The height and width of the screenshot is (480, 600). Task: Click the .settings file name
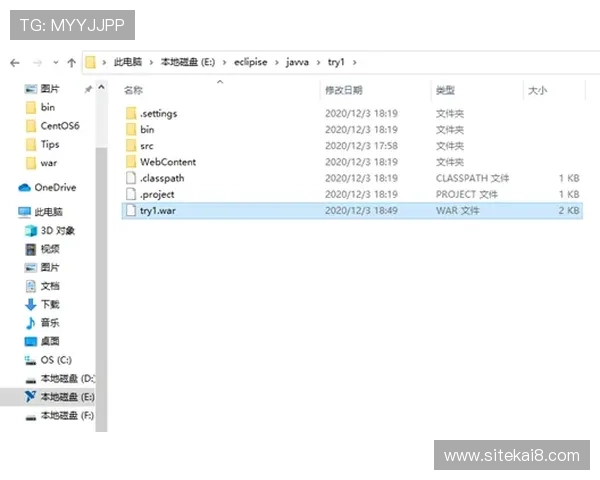coord(158,114)
